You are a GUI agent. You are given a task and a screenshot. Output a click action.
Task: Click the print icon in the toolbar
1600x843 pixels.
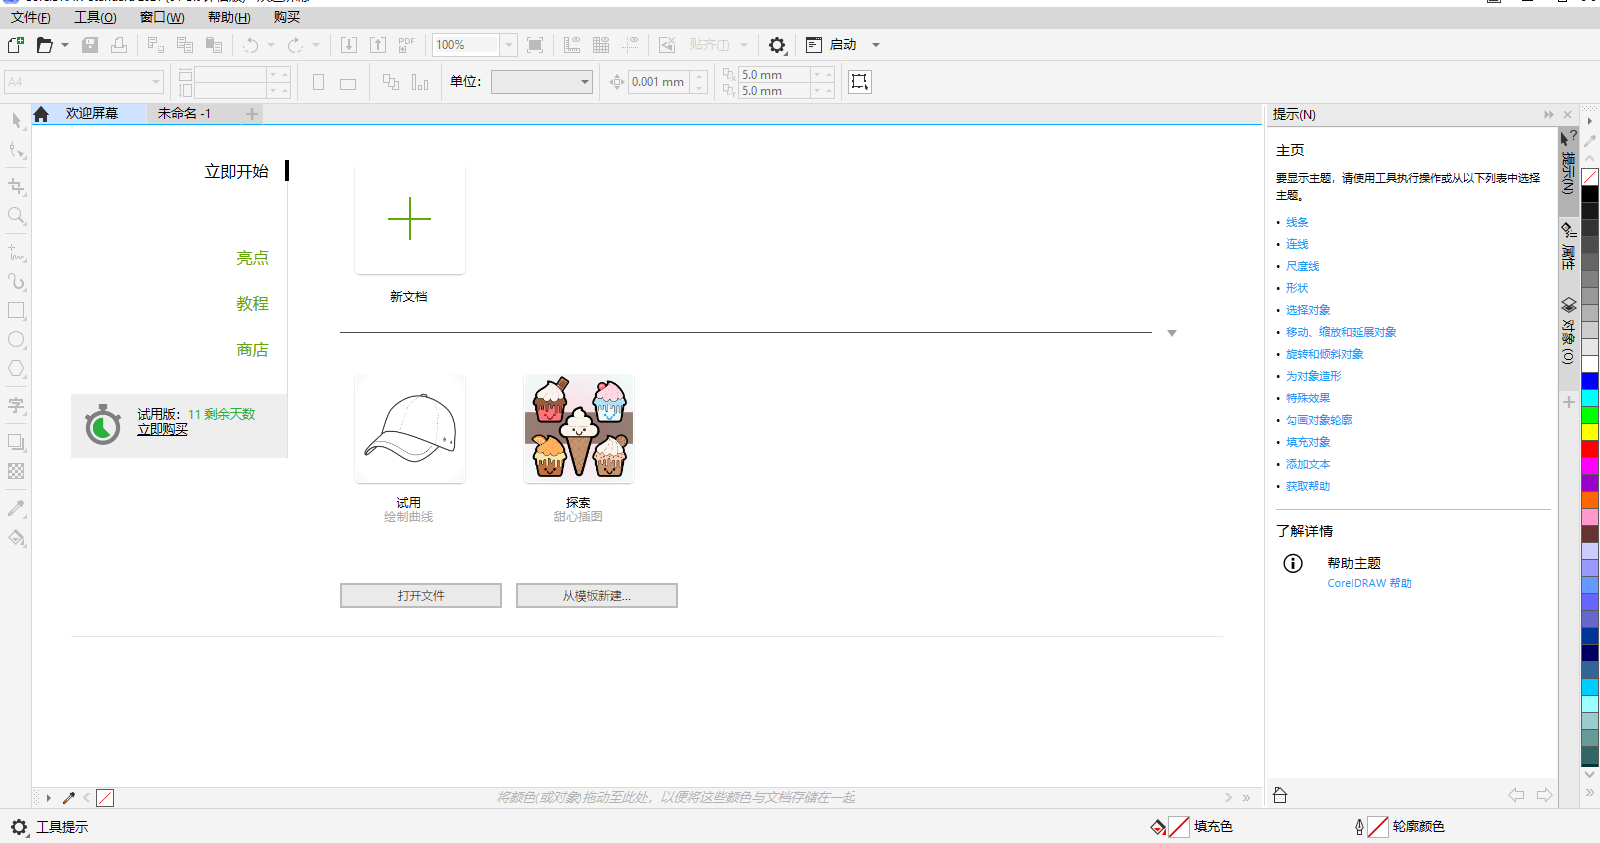[x=119, y=45]
